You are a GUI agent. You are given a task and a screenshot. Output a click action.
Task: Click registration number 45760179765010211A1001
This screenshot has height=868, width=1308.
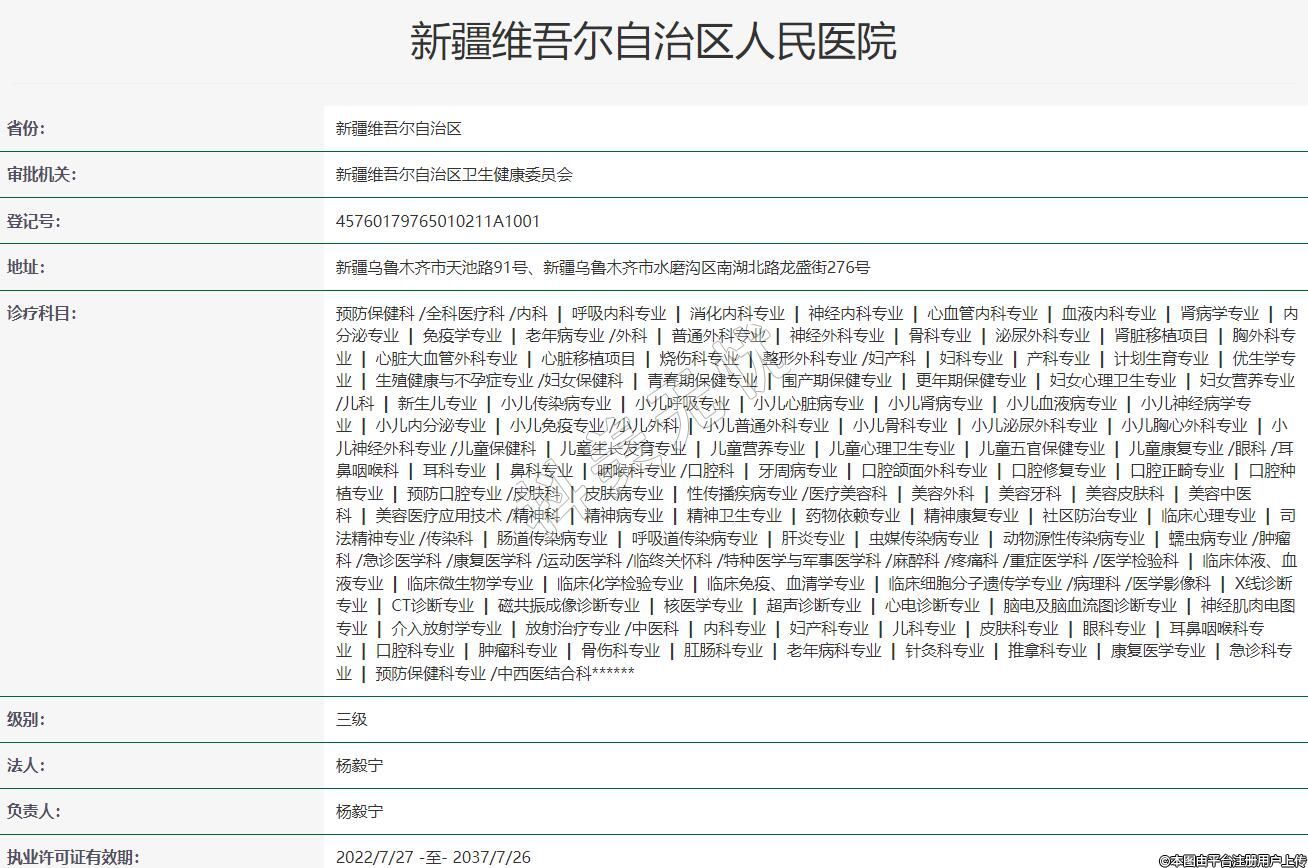[437, 221]
